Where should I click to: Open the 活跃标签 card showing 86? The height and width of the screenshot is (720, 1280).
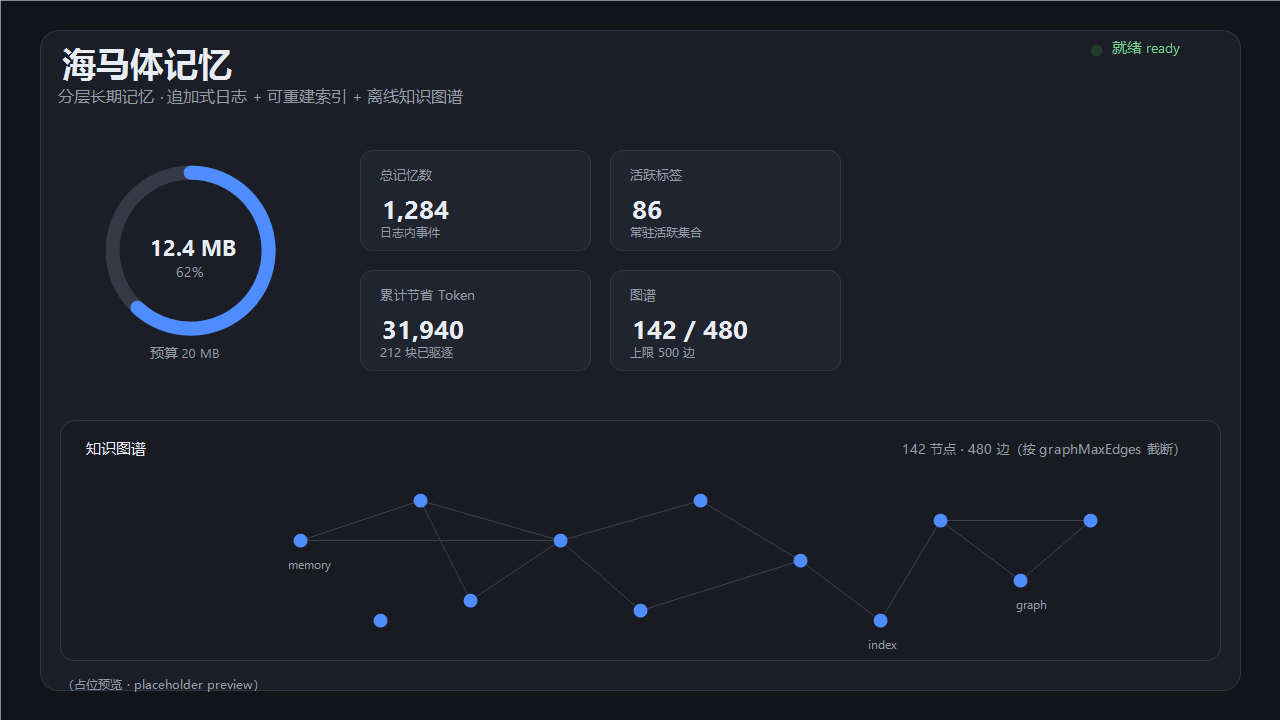(725, 200)
